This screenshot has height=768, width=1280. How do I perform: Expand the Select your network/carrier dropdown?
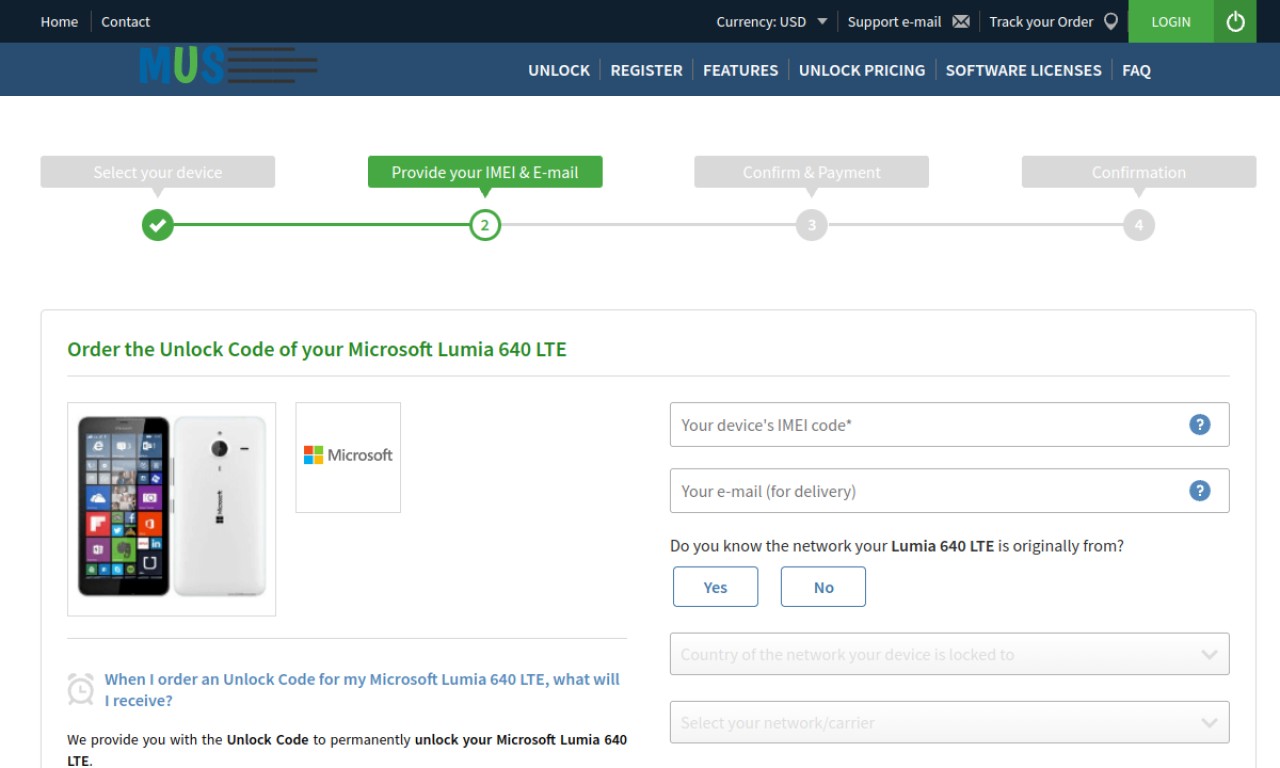tap(949, 722)
